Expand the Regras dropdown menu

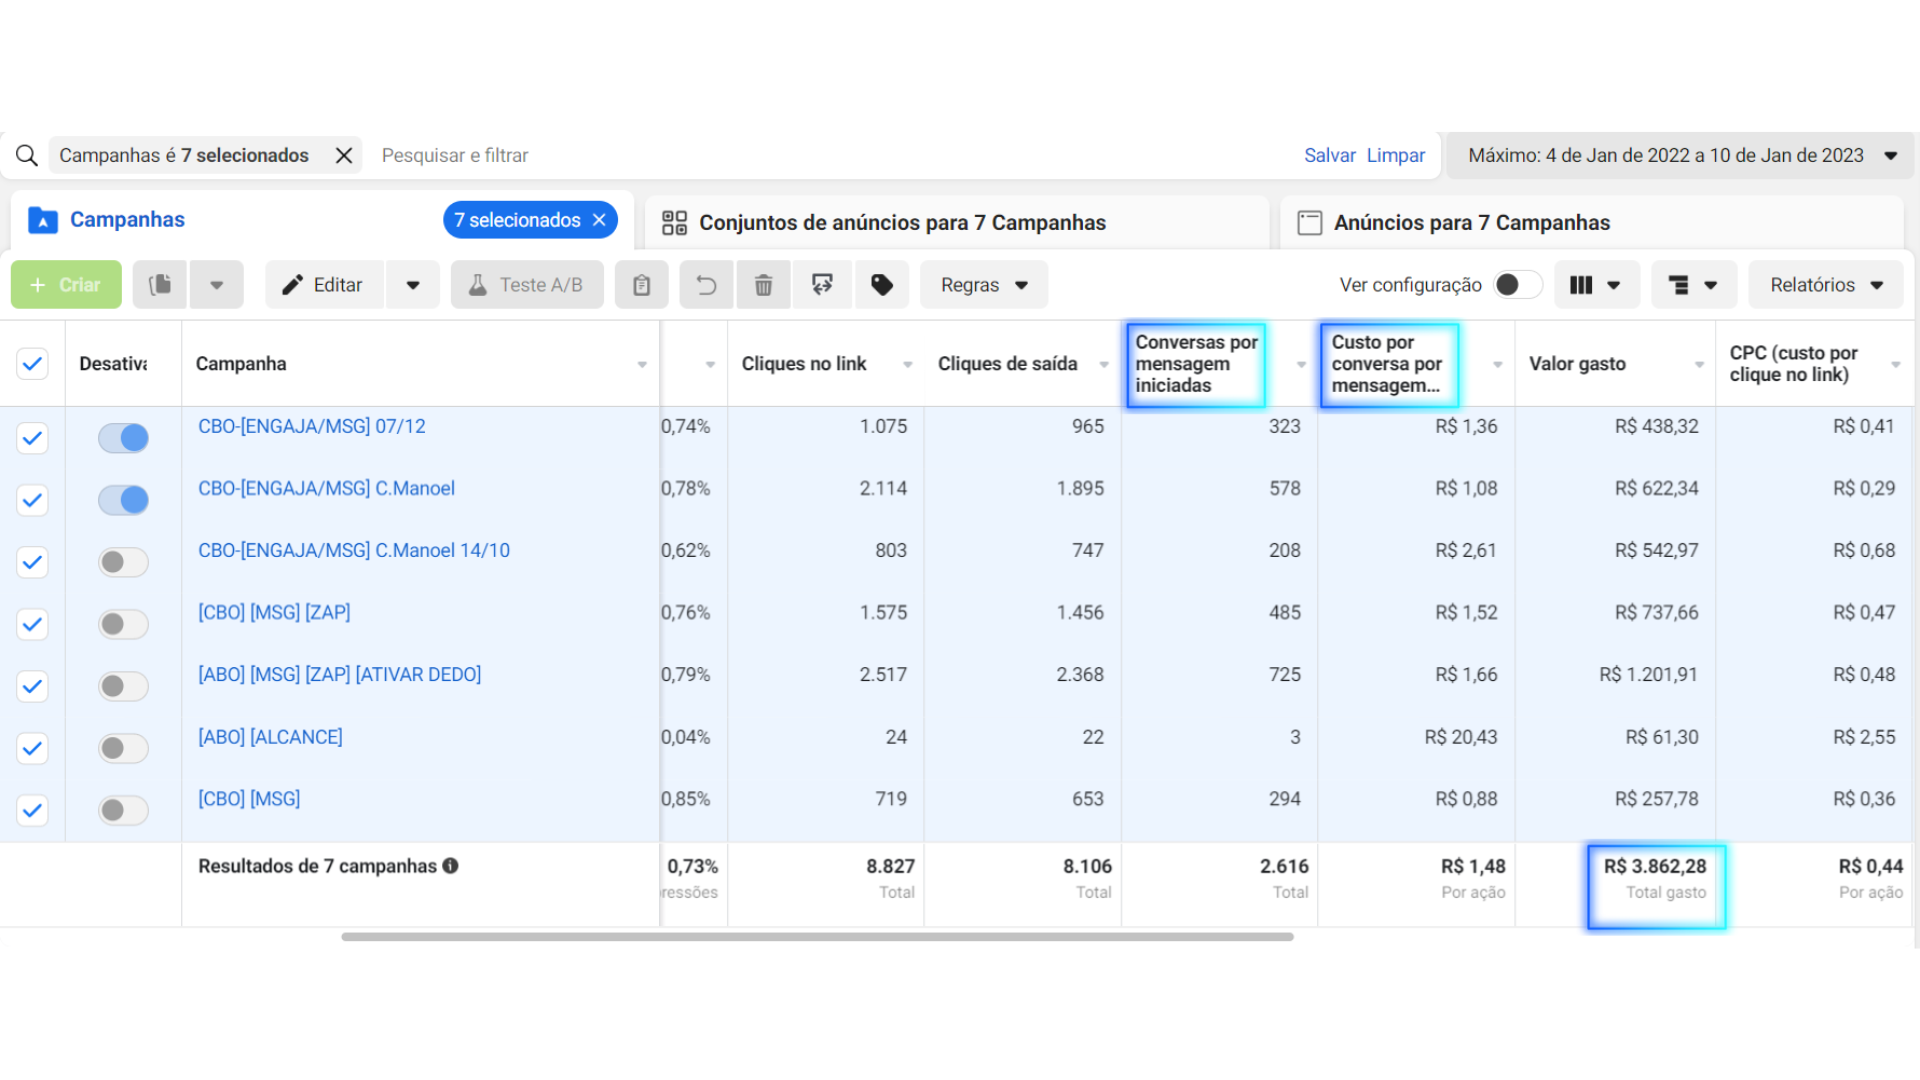pyautogui.click(x=983, y=285)
